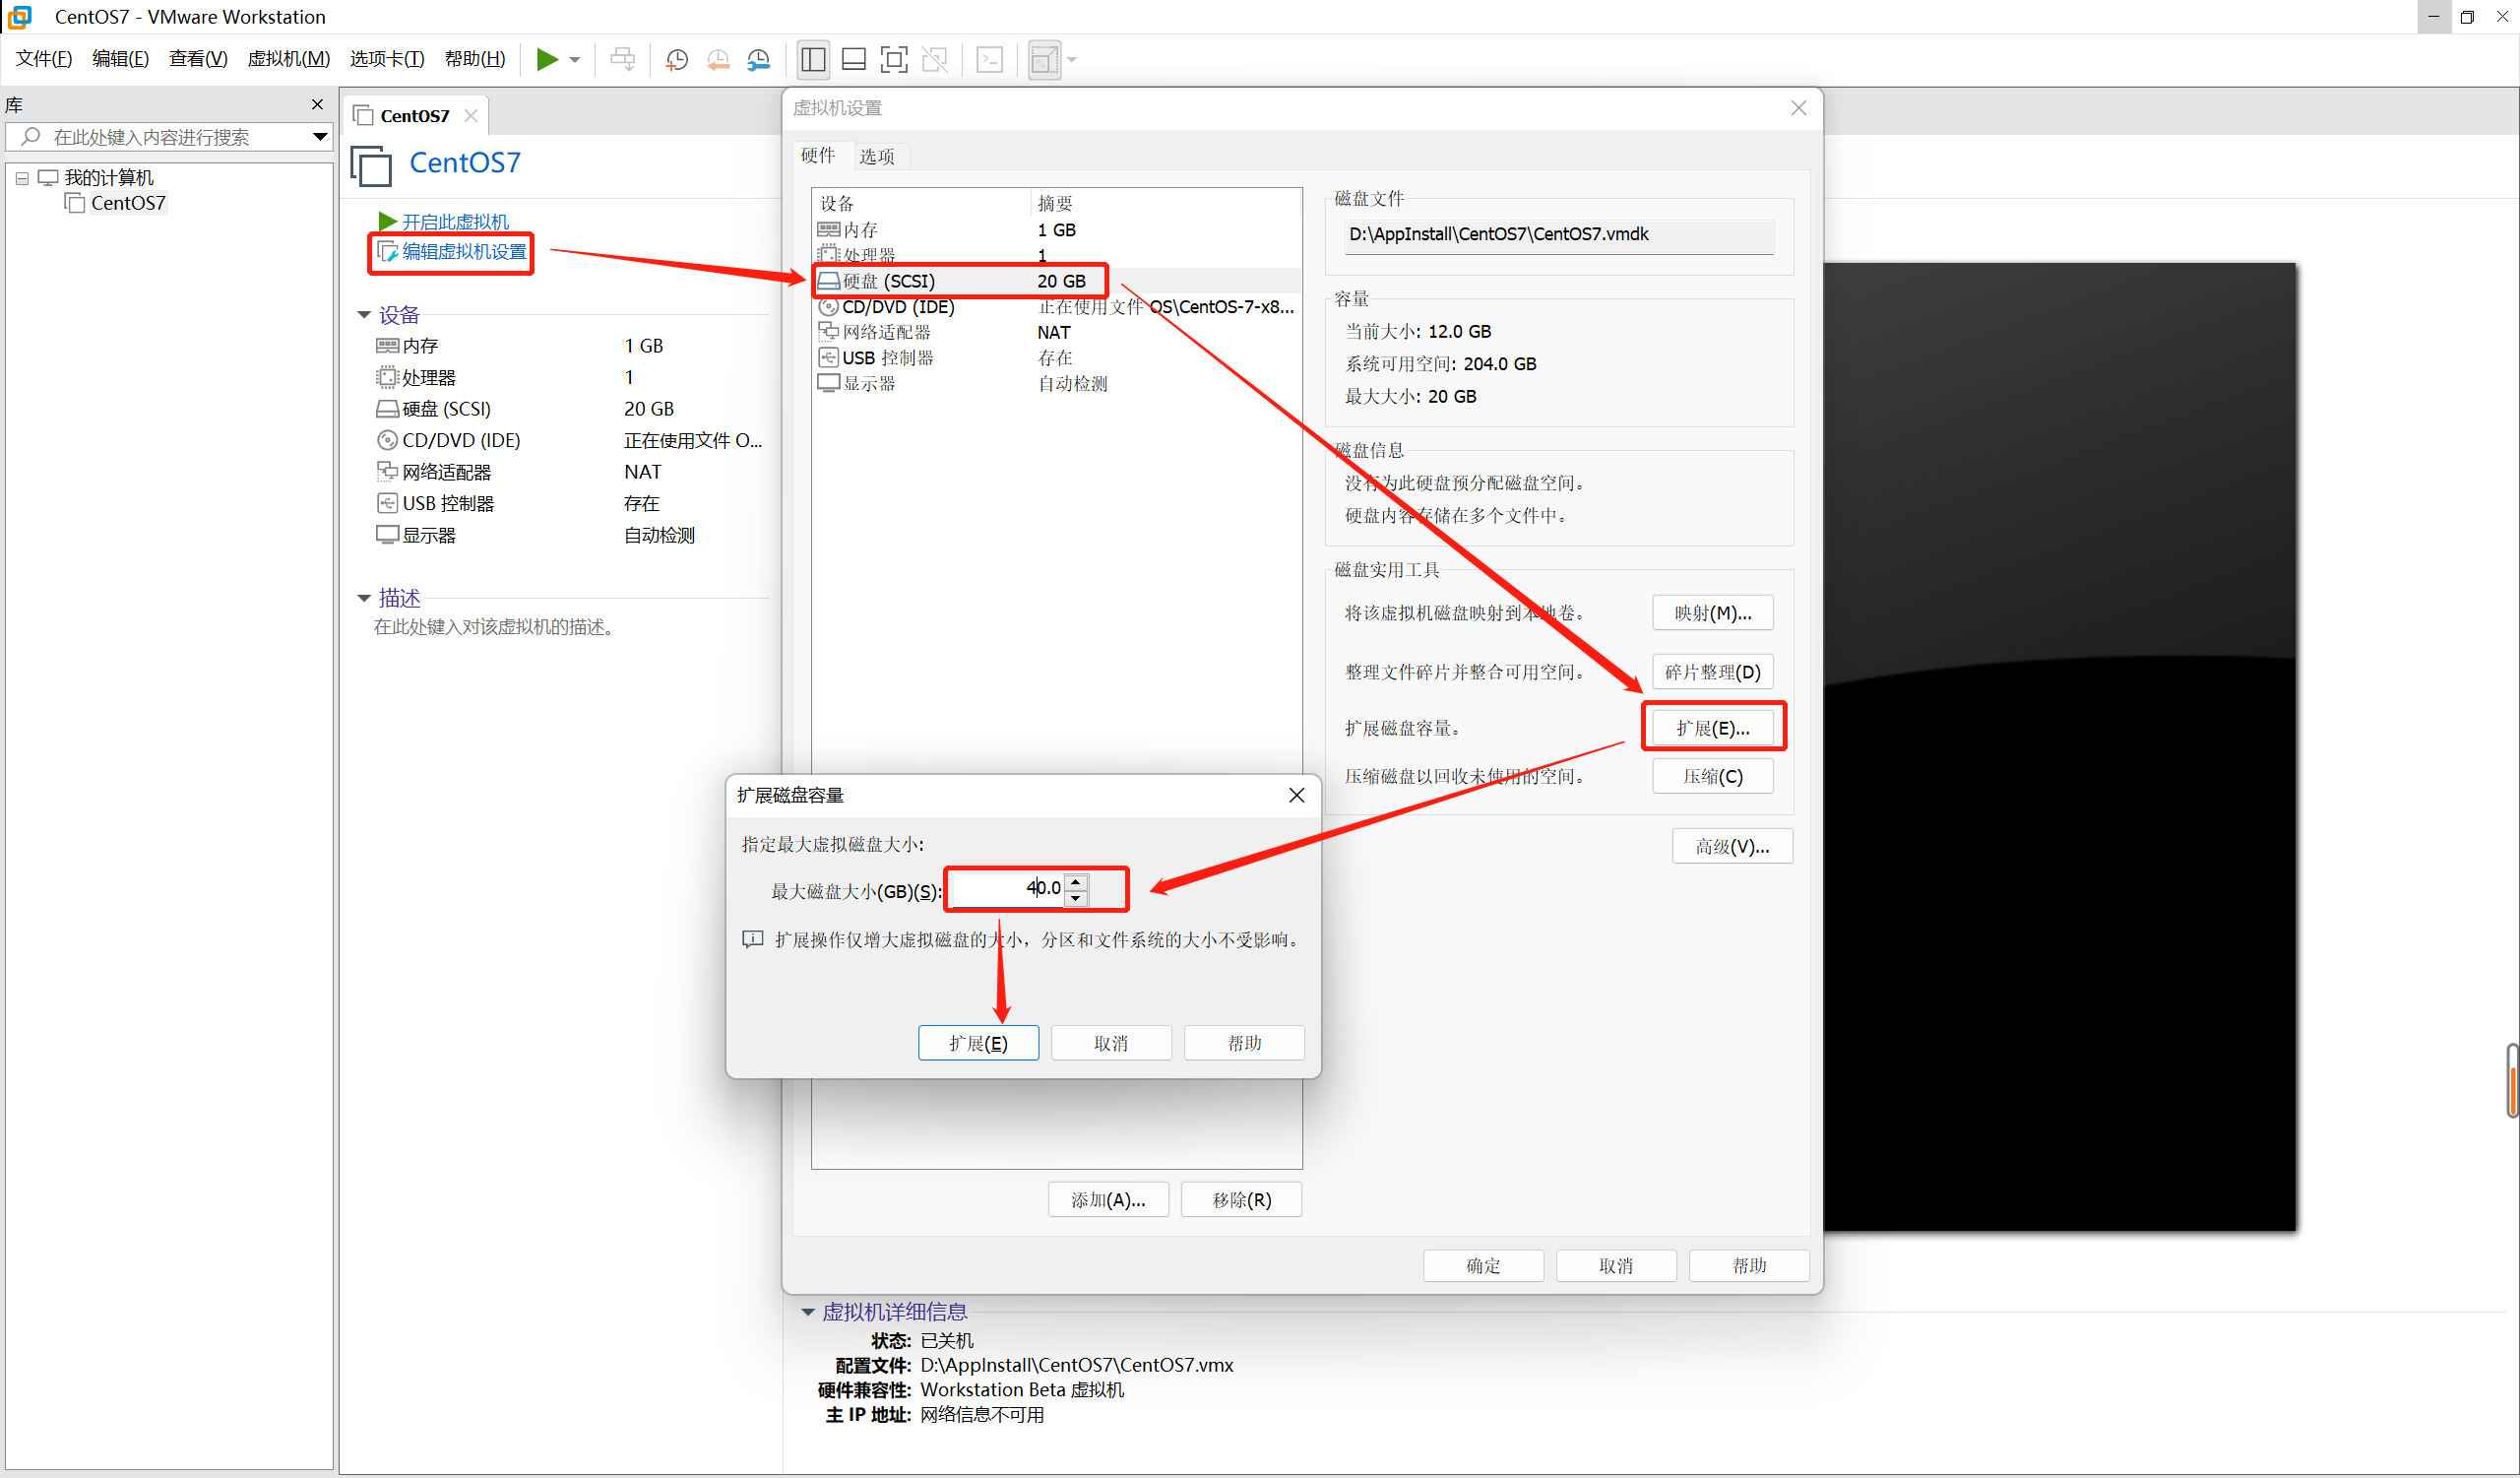Select 内存 row in settings device list
This screenshot has height=1478, width=2520.
tap(1057, 230)
